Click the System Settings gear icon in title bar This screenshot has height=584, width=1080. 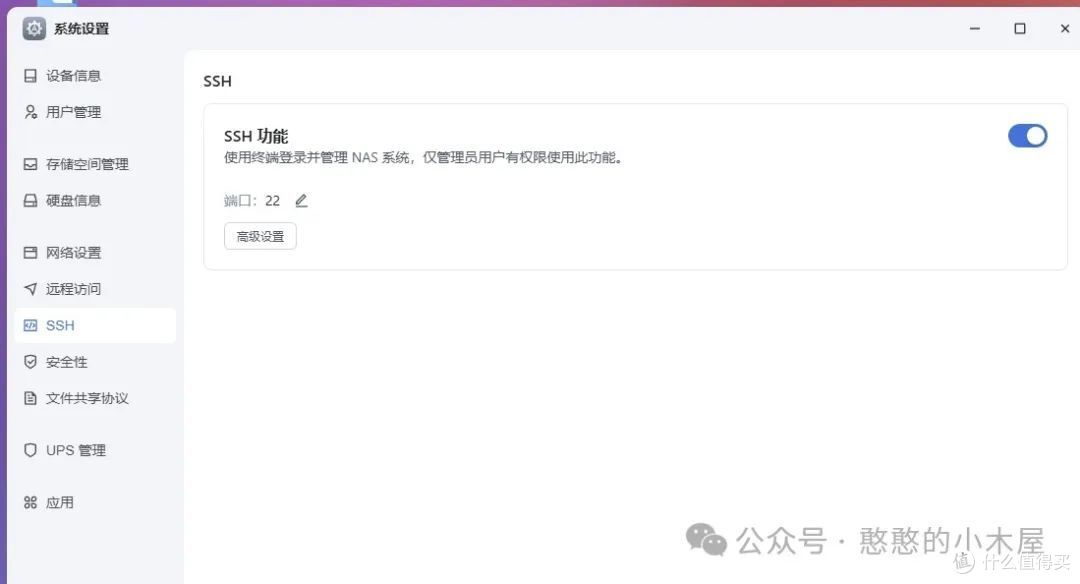pyautogui.click(x=34, y=29)
